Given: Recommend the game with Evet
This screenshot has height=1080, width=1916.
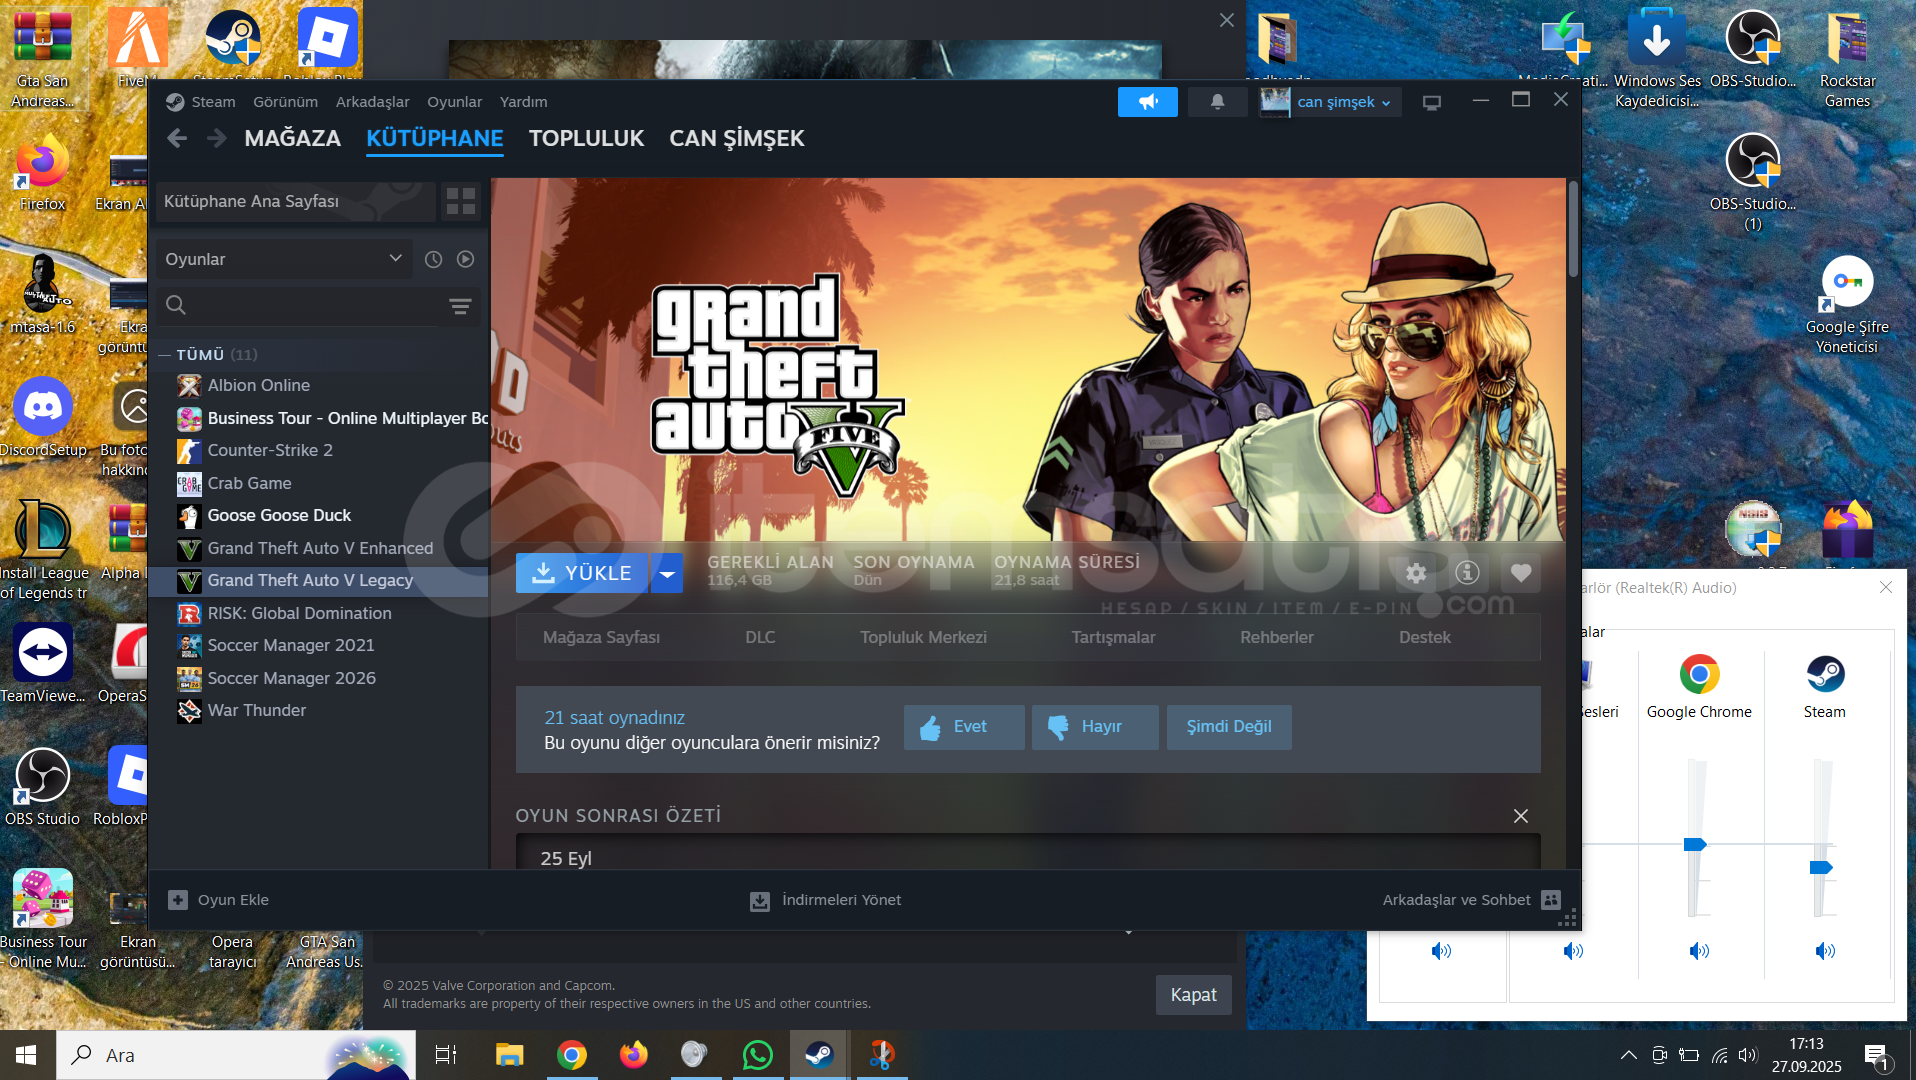Looking at the screenshot, I should (x=964, y=727).
